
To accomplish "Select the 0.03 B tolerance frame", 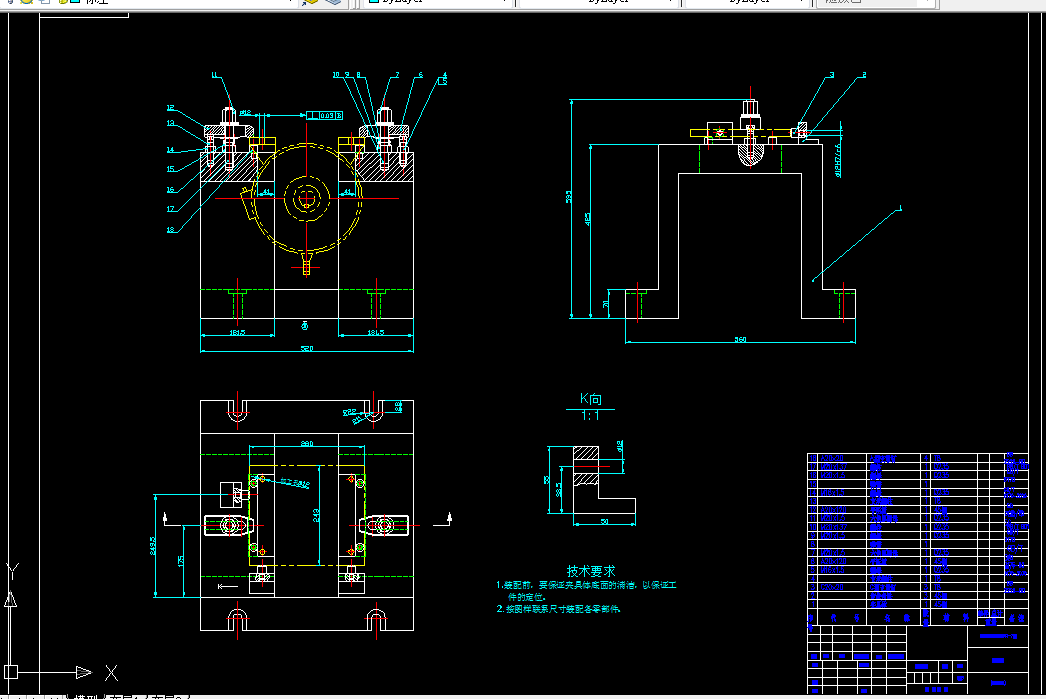I will [325, 115].
